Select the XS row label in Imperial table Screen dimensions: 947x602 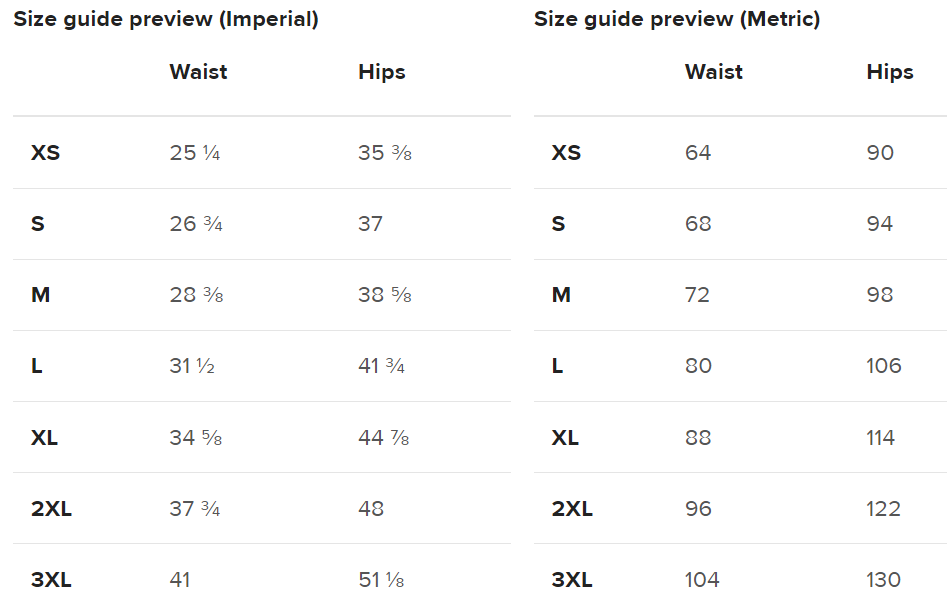pos(46,153)
